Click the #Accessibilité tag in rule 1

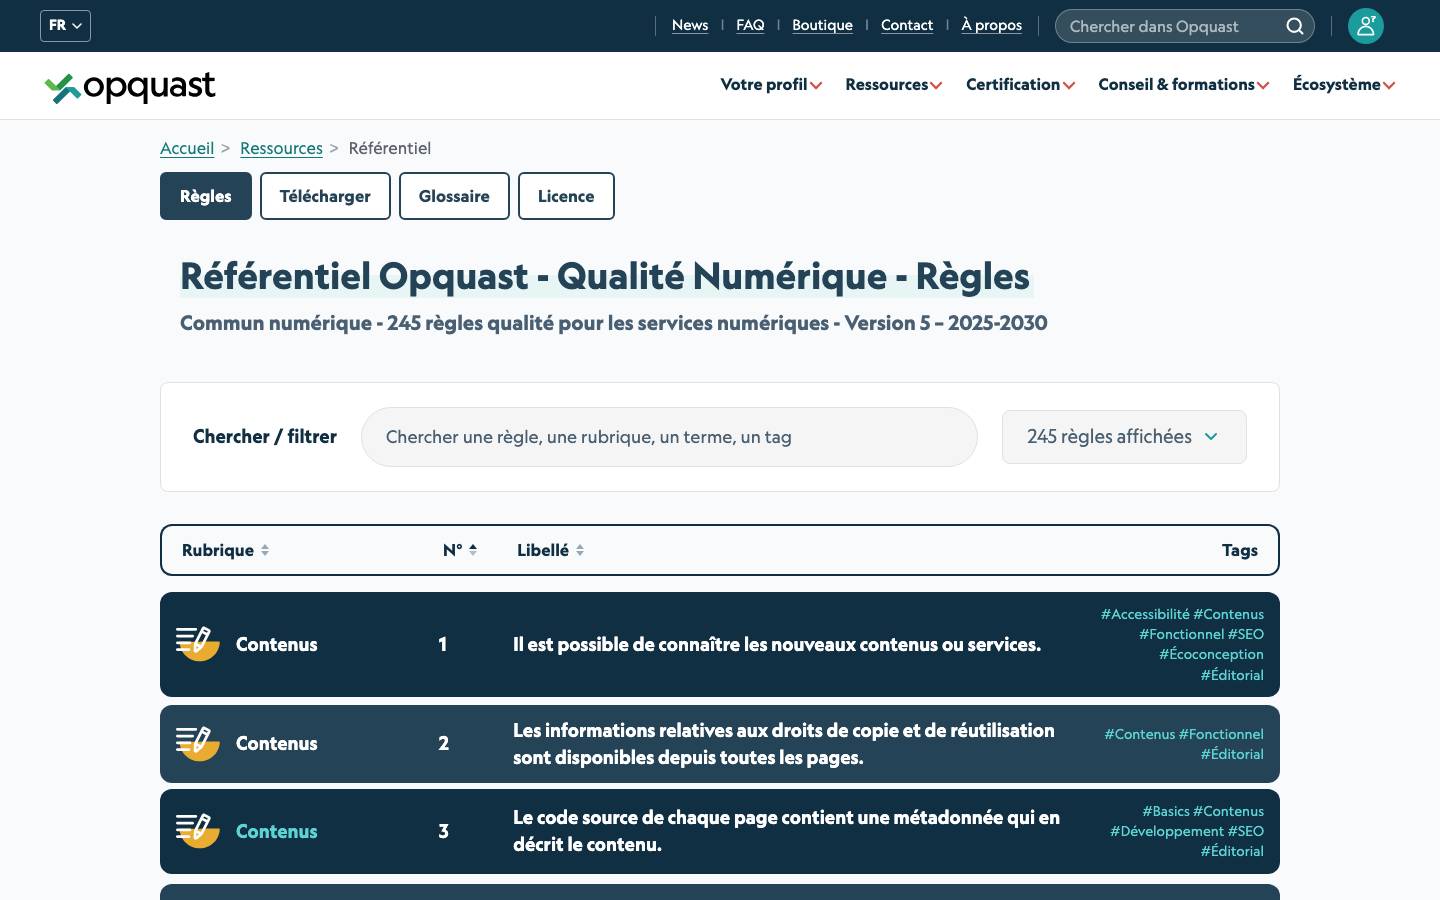(x=1145, y=614)
